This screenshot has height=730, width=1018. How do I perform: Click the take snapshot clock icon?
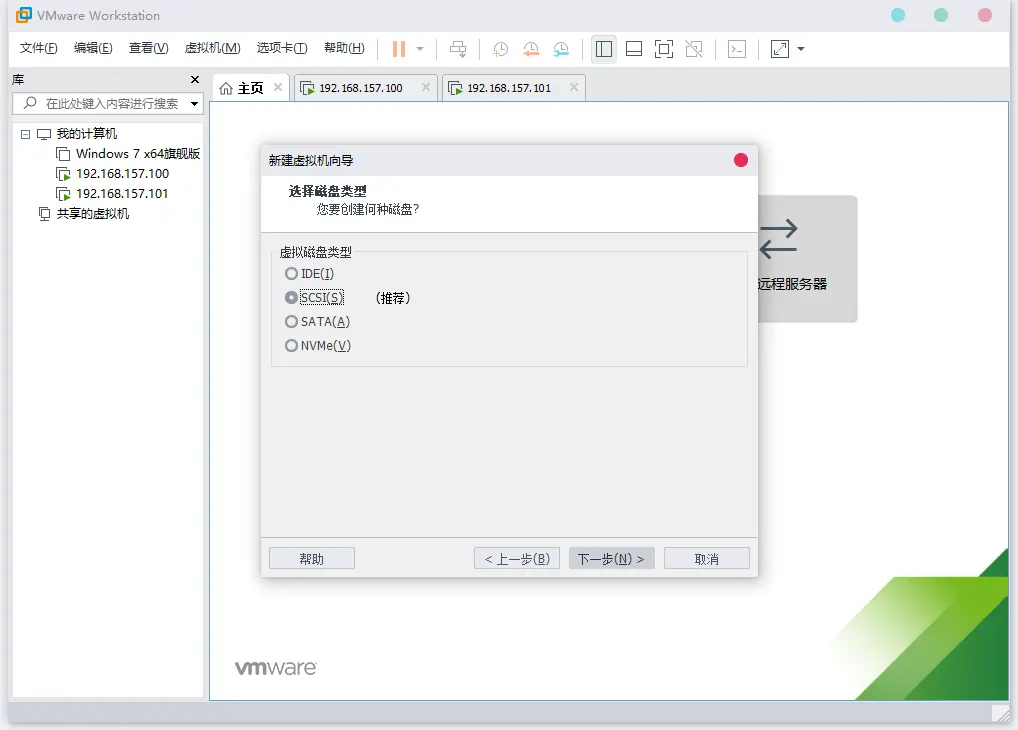[x=500, y=49]
